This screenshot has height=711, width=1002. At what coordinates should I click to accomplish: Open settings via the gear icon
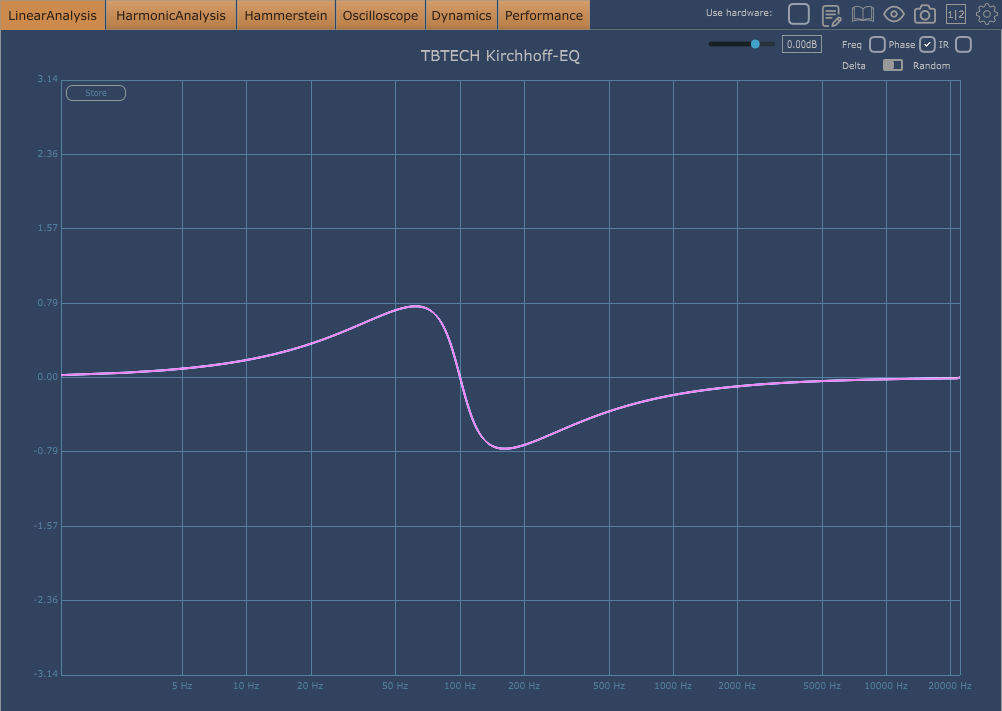click(x=986, y=14)
